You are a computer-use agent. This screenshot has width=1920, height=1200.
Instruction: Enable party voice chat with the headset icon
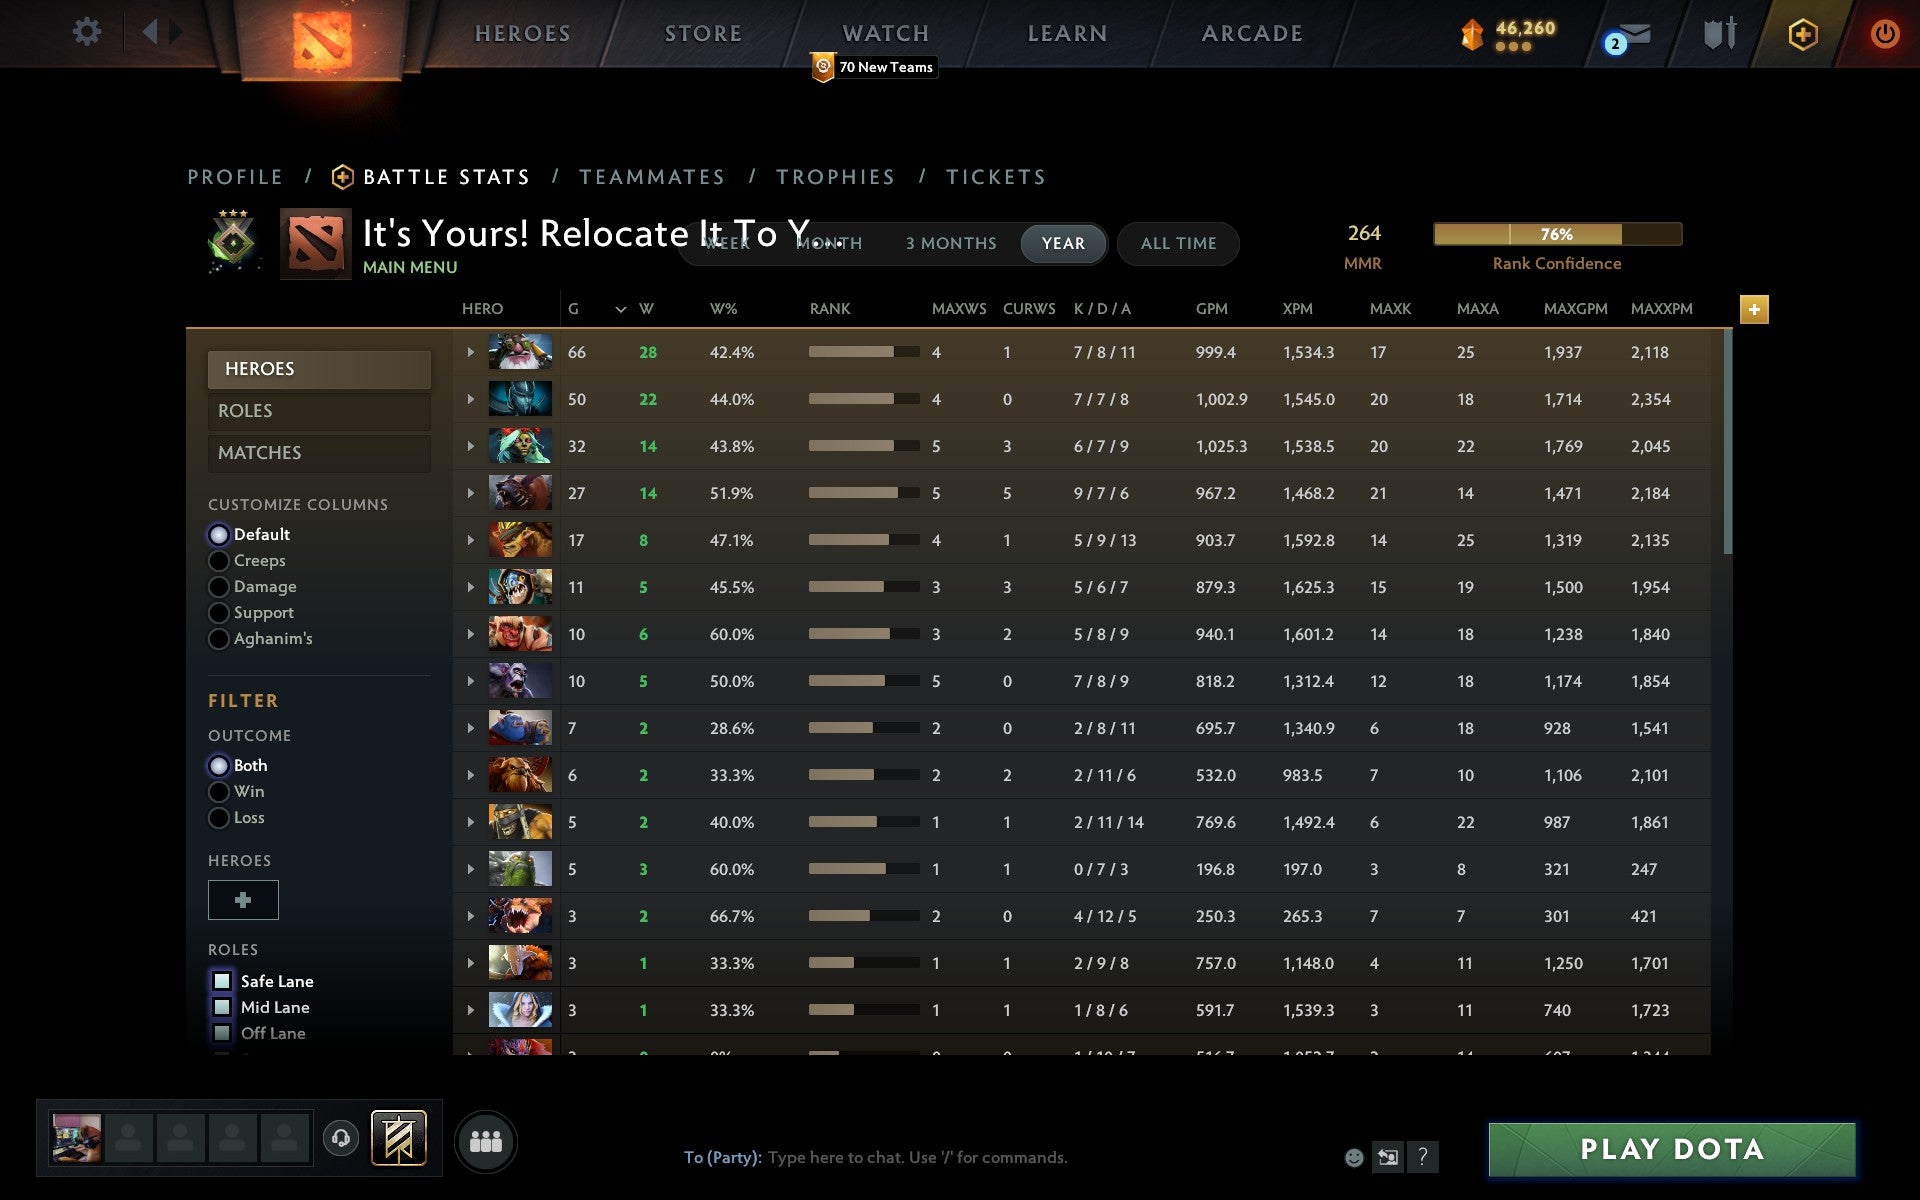click(x=341, y=1138)
